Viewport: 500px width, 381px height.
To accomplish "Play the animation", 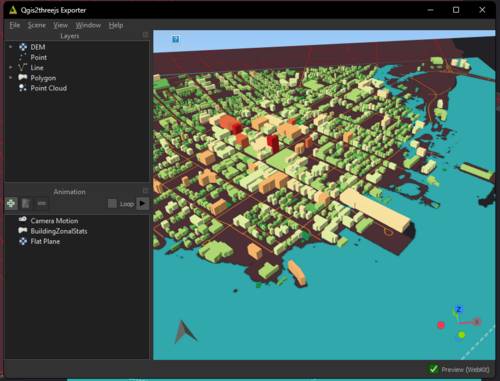I will pos(142,203).
